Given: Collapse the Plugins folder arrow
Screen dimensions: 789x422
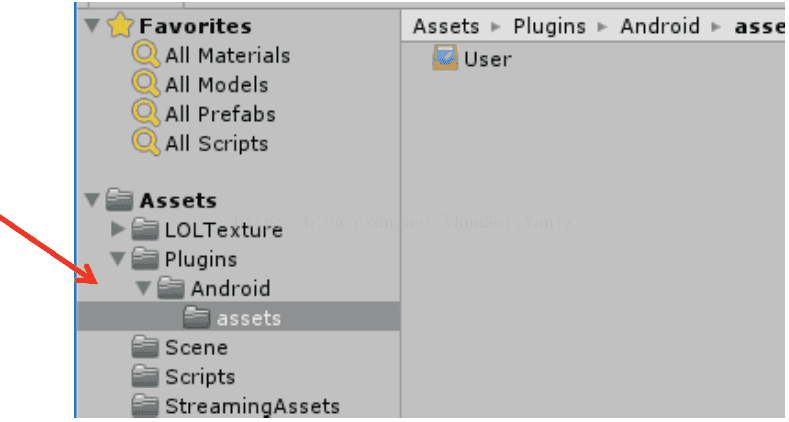Looking at the screenshot, I should pyautogui.click(x=118, y=259).
